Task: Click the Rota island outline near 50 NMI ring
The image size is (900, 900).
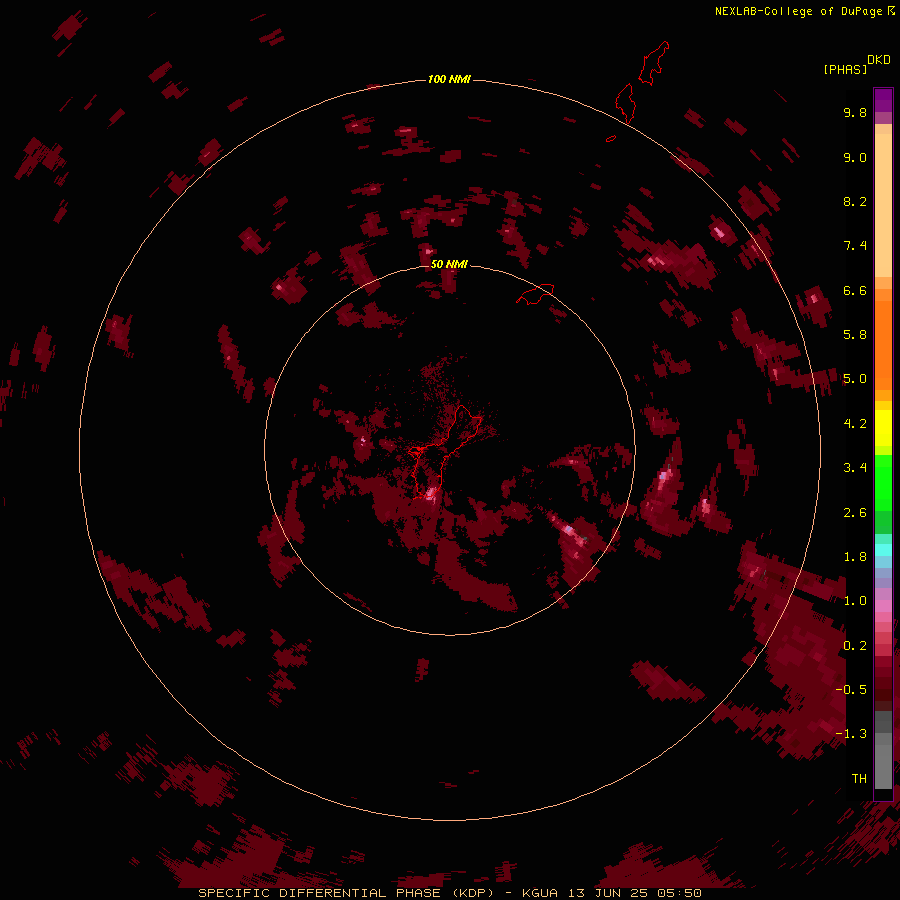Action: pyautogui.click(x=535, y=294)
